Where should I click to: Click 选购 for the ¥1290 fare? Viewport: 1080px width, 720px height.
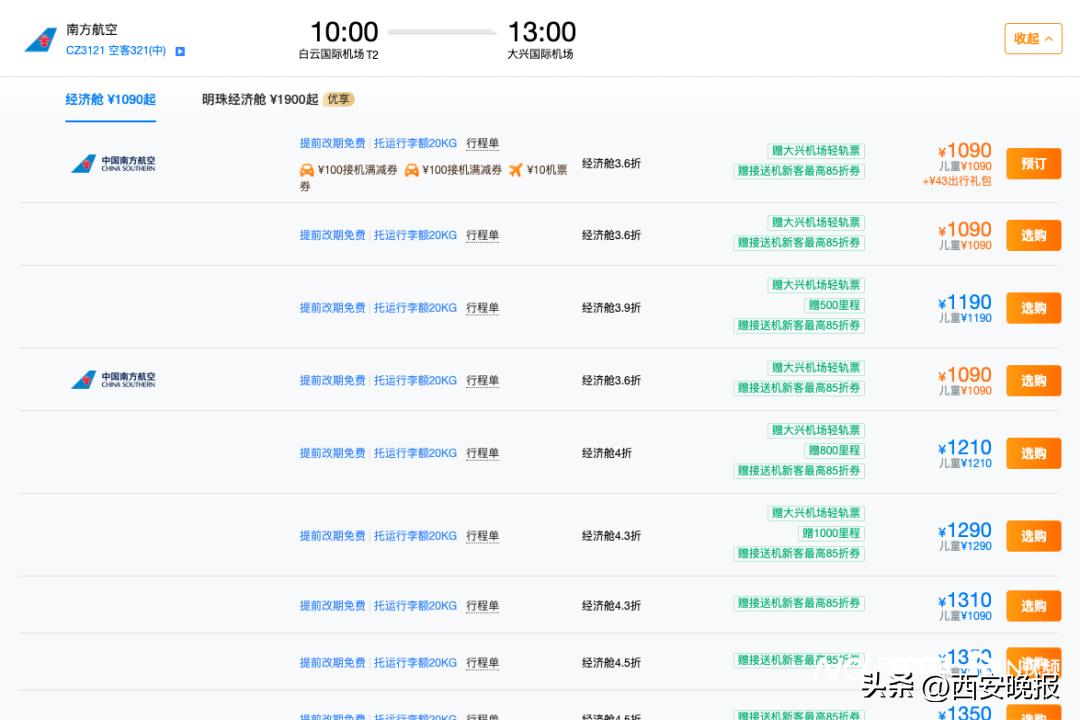click(x=1033, y=536)
